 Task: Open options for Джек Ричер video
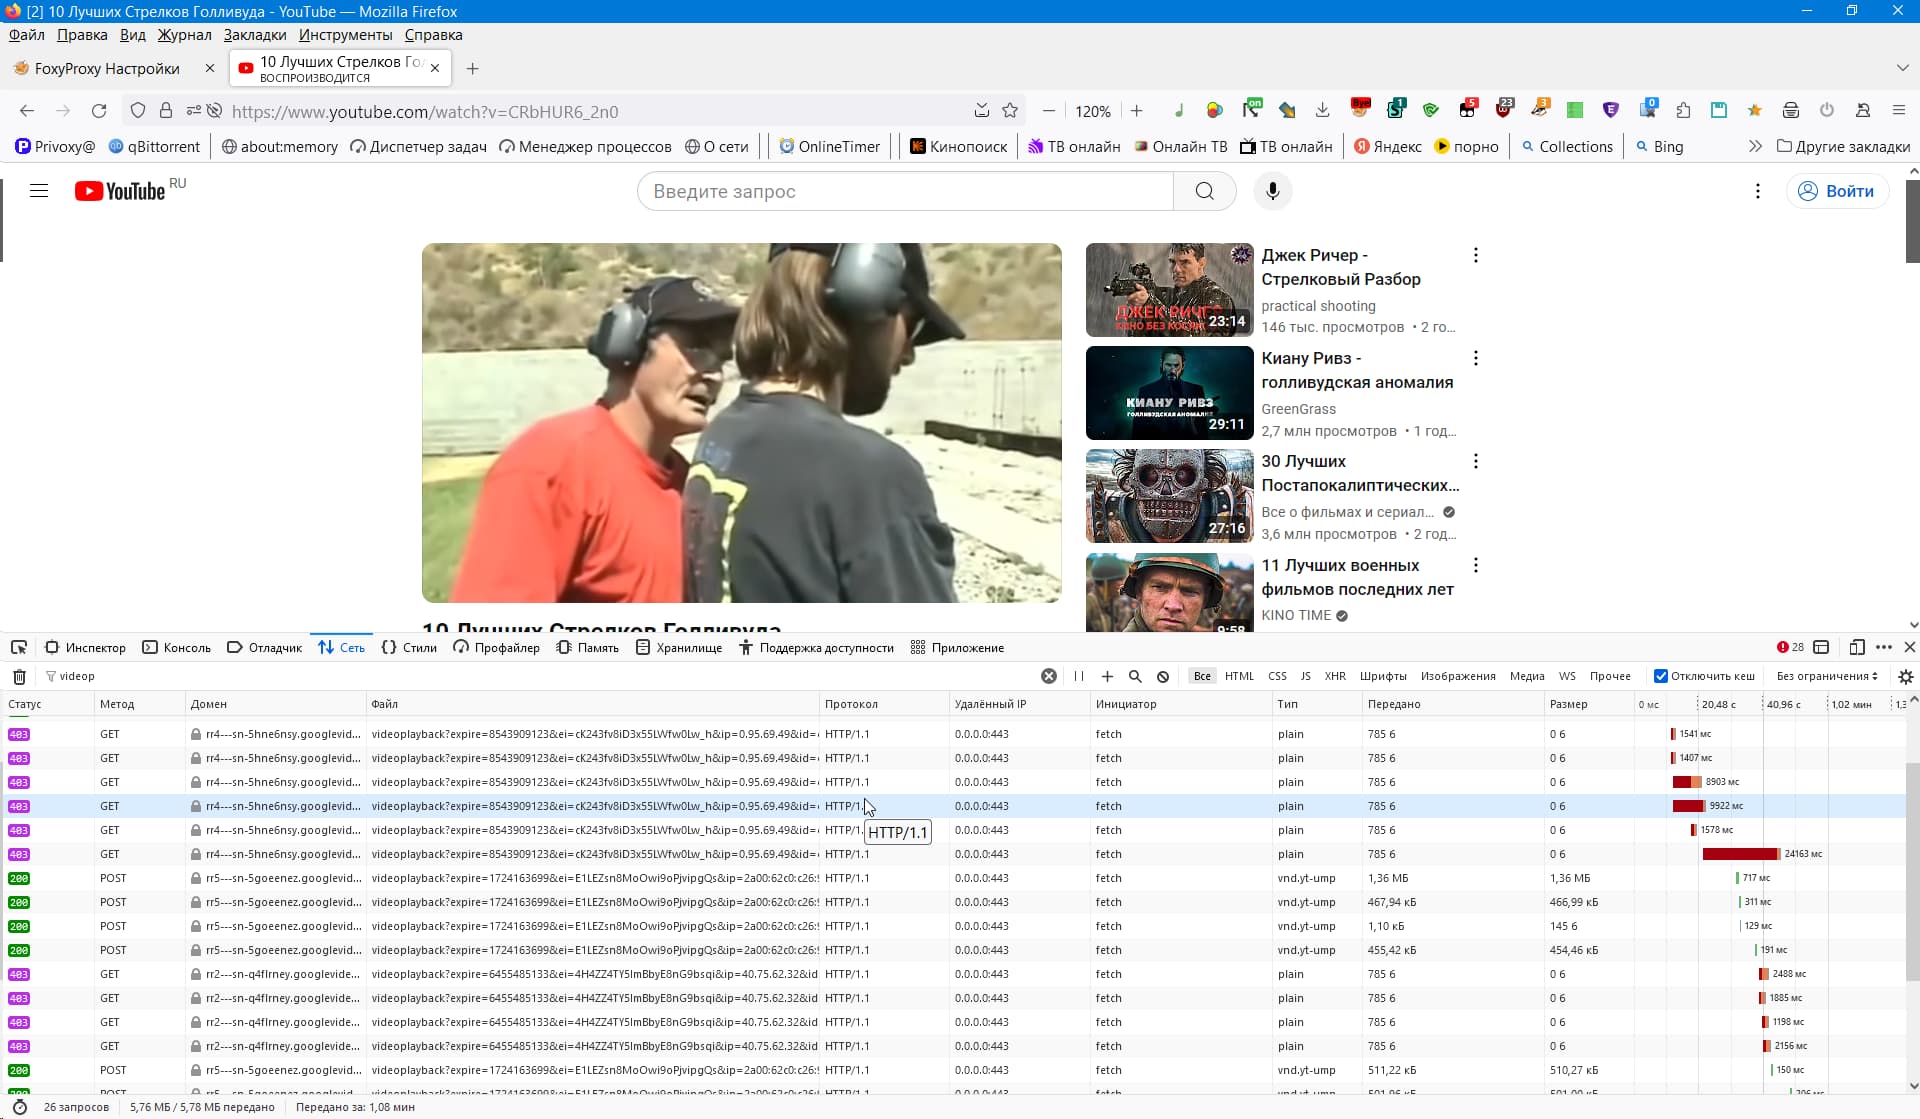click(x=1475, y=255)
